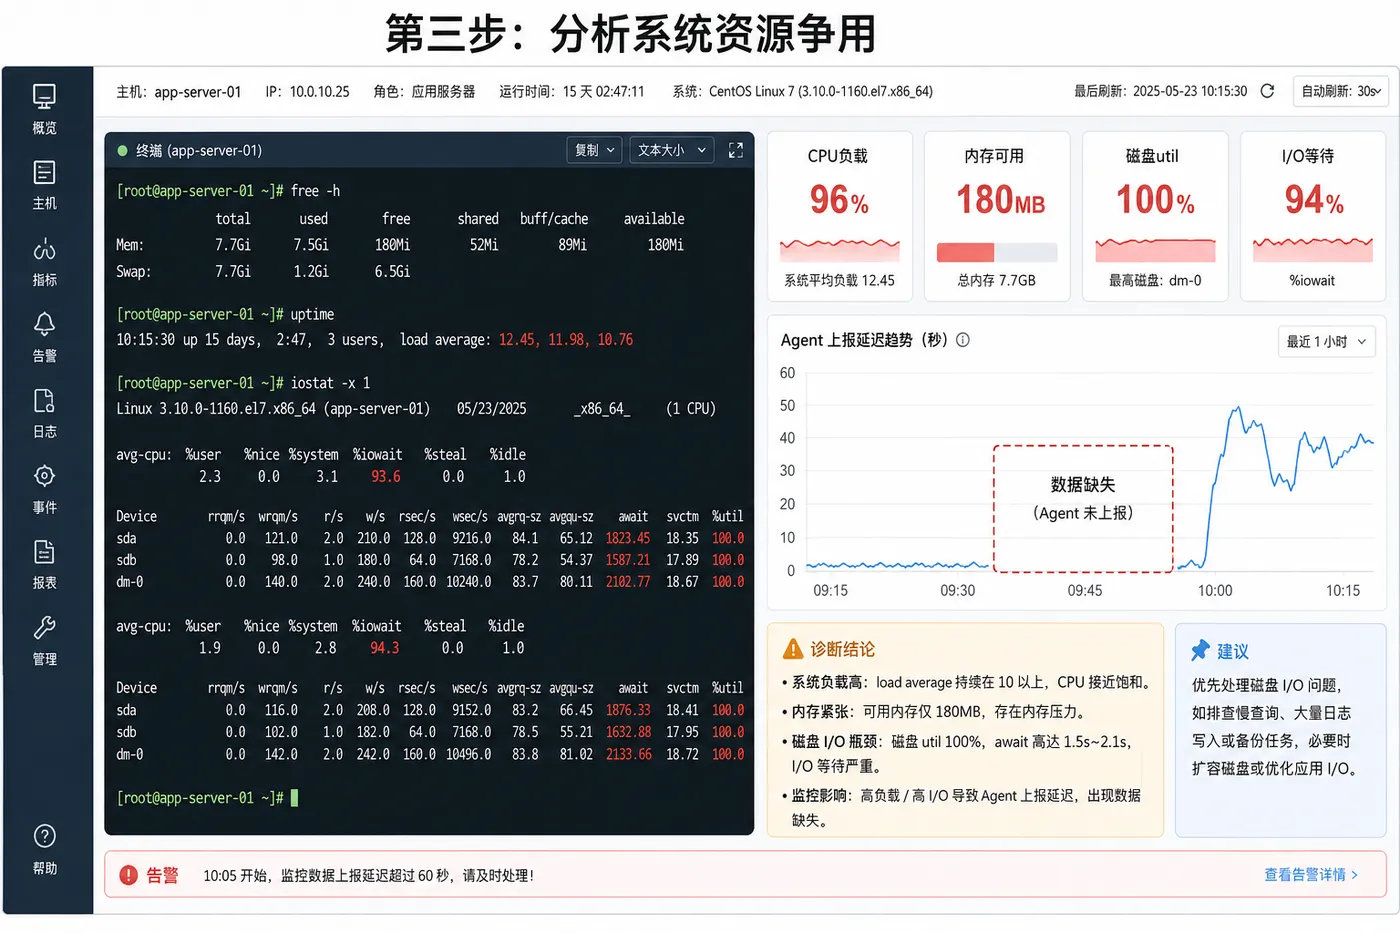
Task: Click the 'iostat -x 1' command line
Action: click(x=243, y=383)
